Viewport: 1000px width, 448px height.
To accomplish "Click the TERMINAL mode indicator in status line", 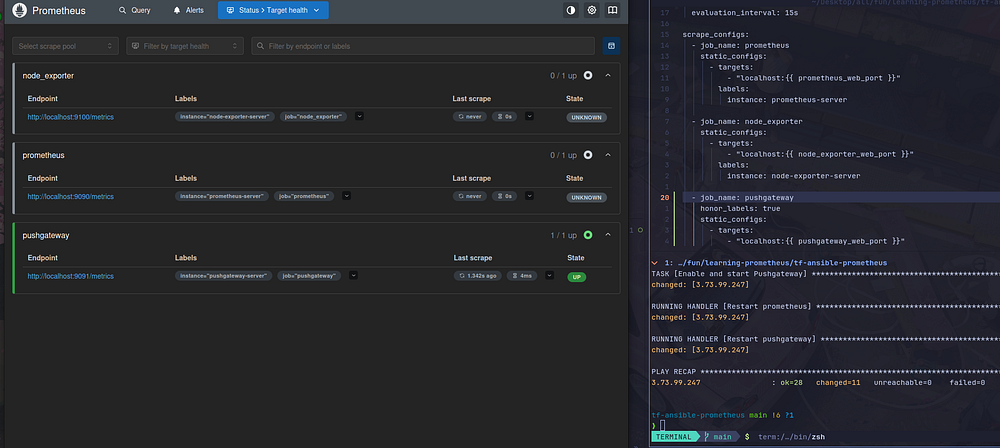I will point(676,437).
